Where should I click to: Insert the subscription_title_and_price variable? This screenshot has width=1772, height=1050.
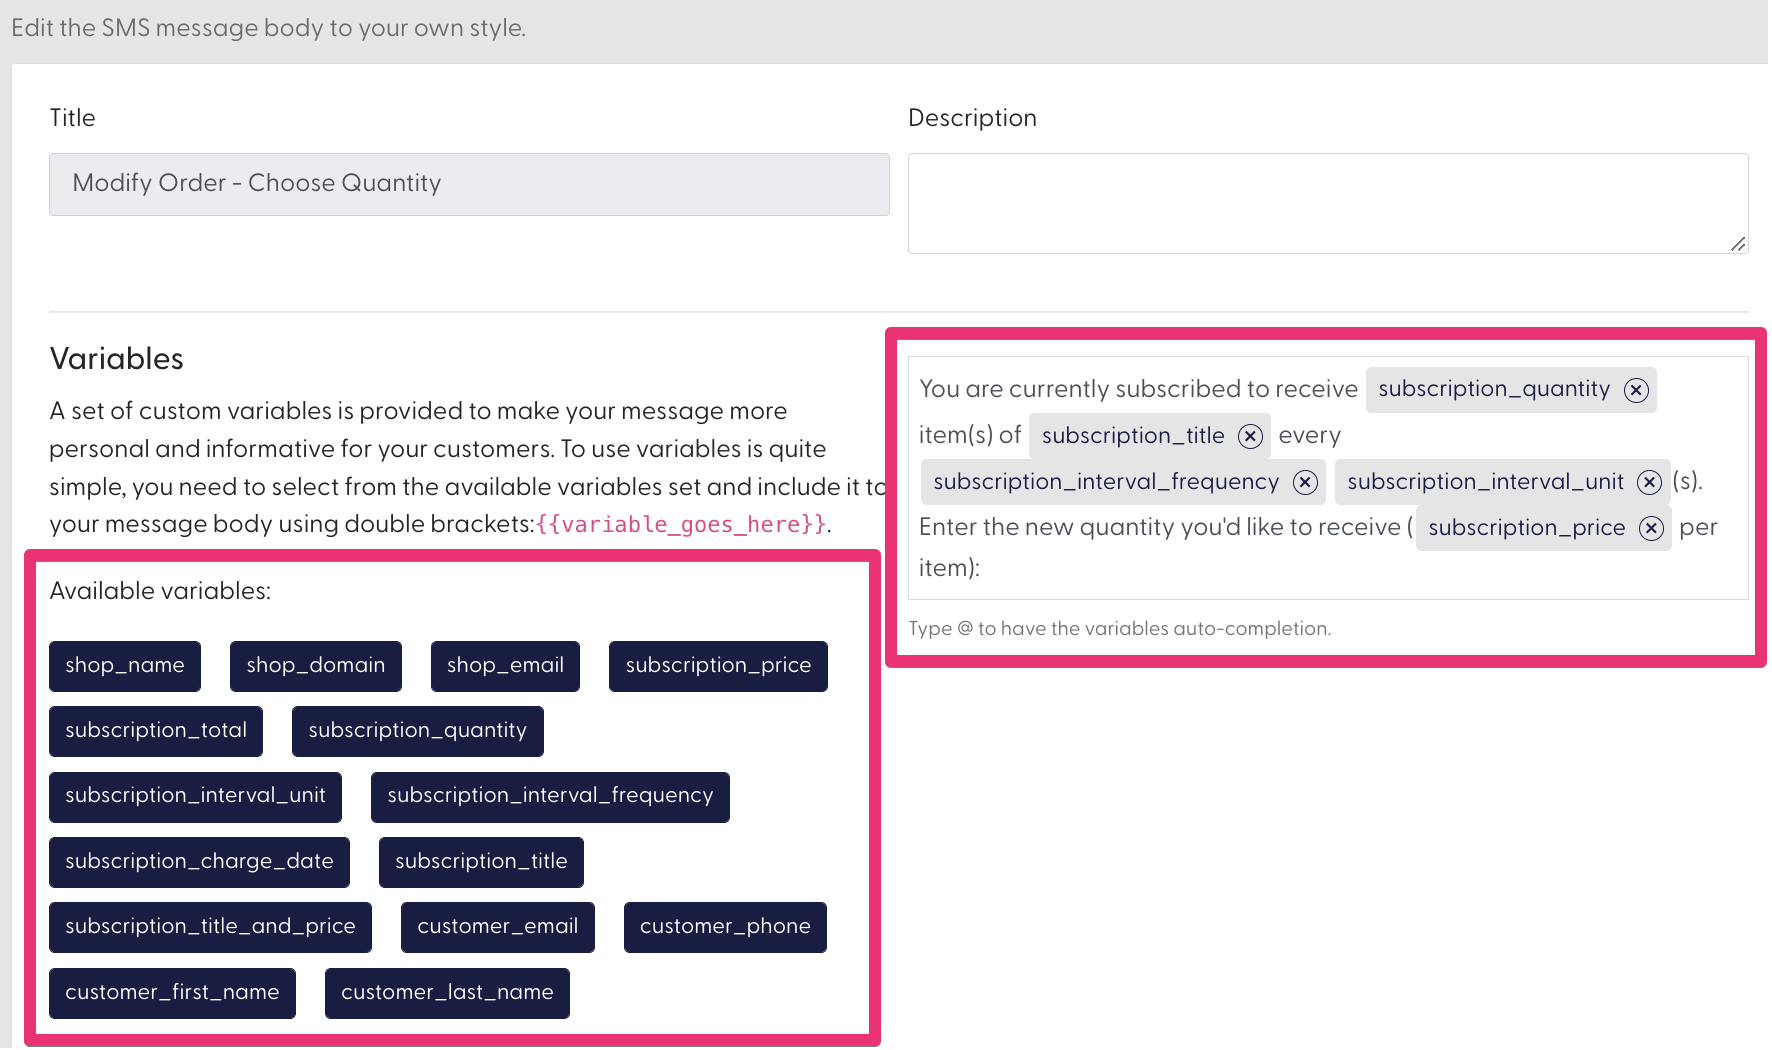(x=210, y=927)
